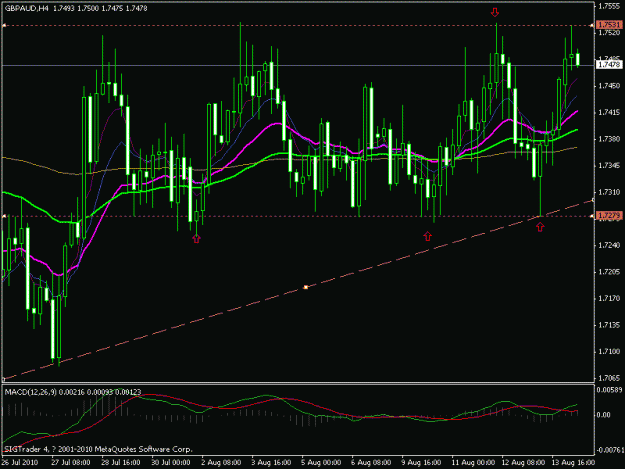Click the 1.7135 price scale value
Image resolution: width=625 pixels, height=469 pixels.
pos(609,325)
